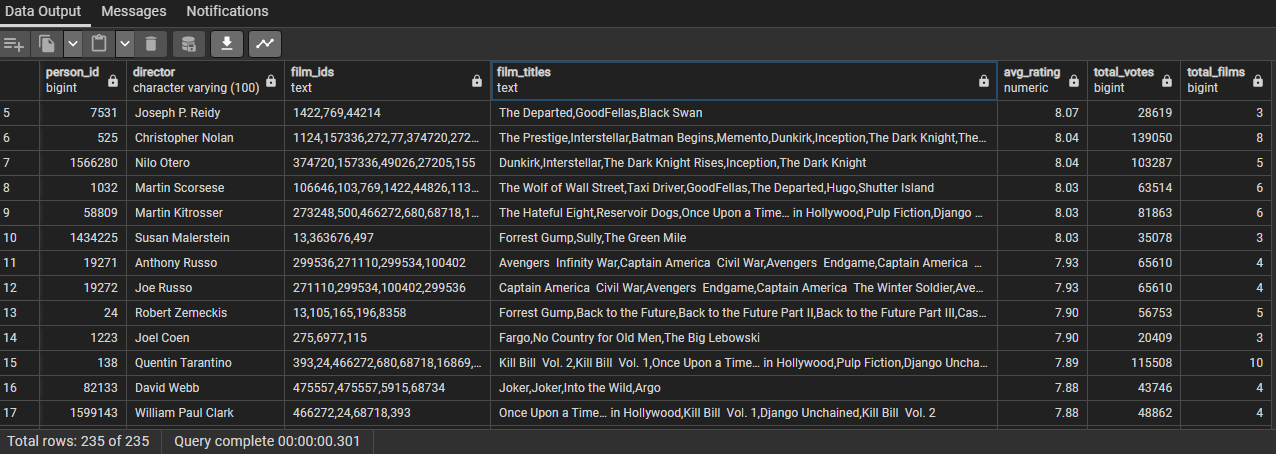Select the Christopher Nolan director cell
This screenshot has height=454, width=1276.
tap(206, 138)
